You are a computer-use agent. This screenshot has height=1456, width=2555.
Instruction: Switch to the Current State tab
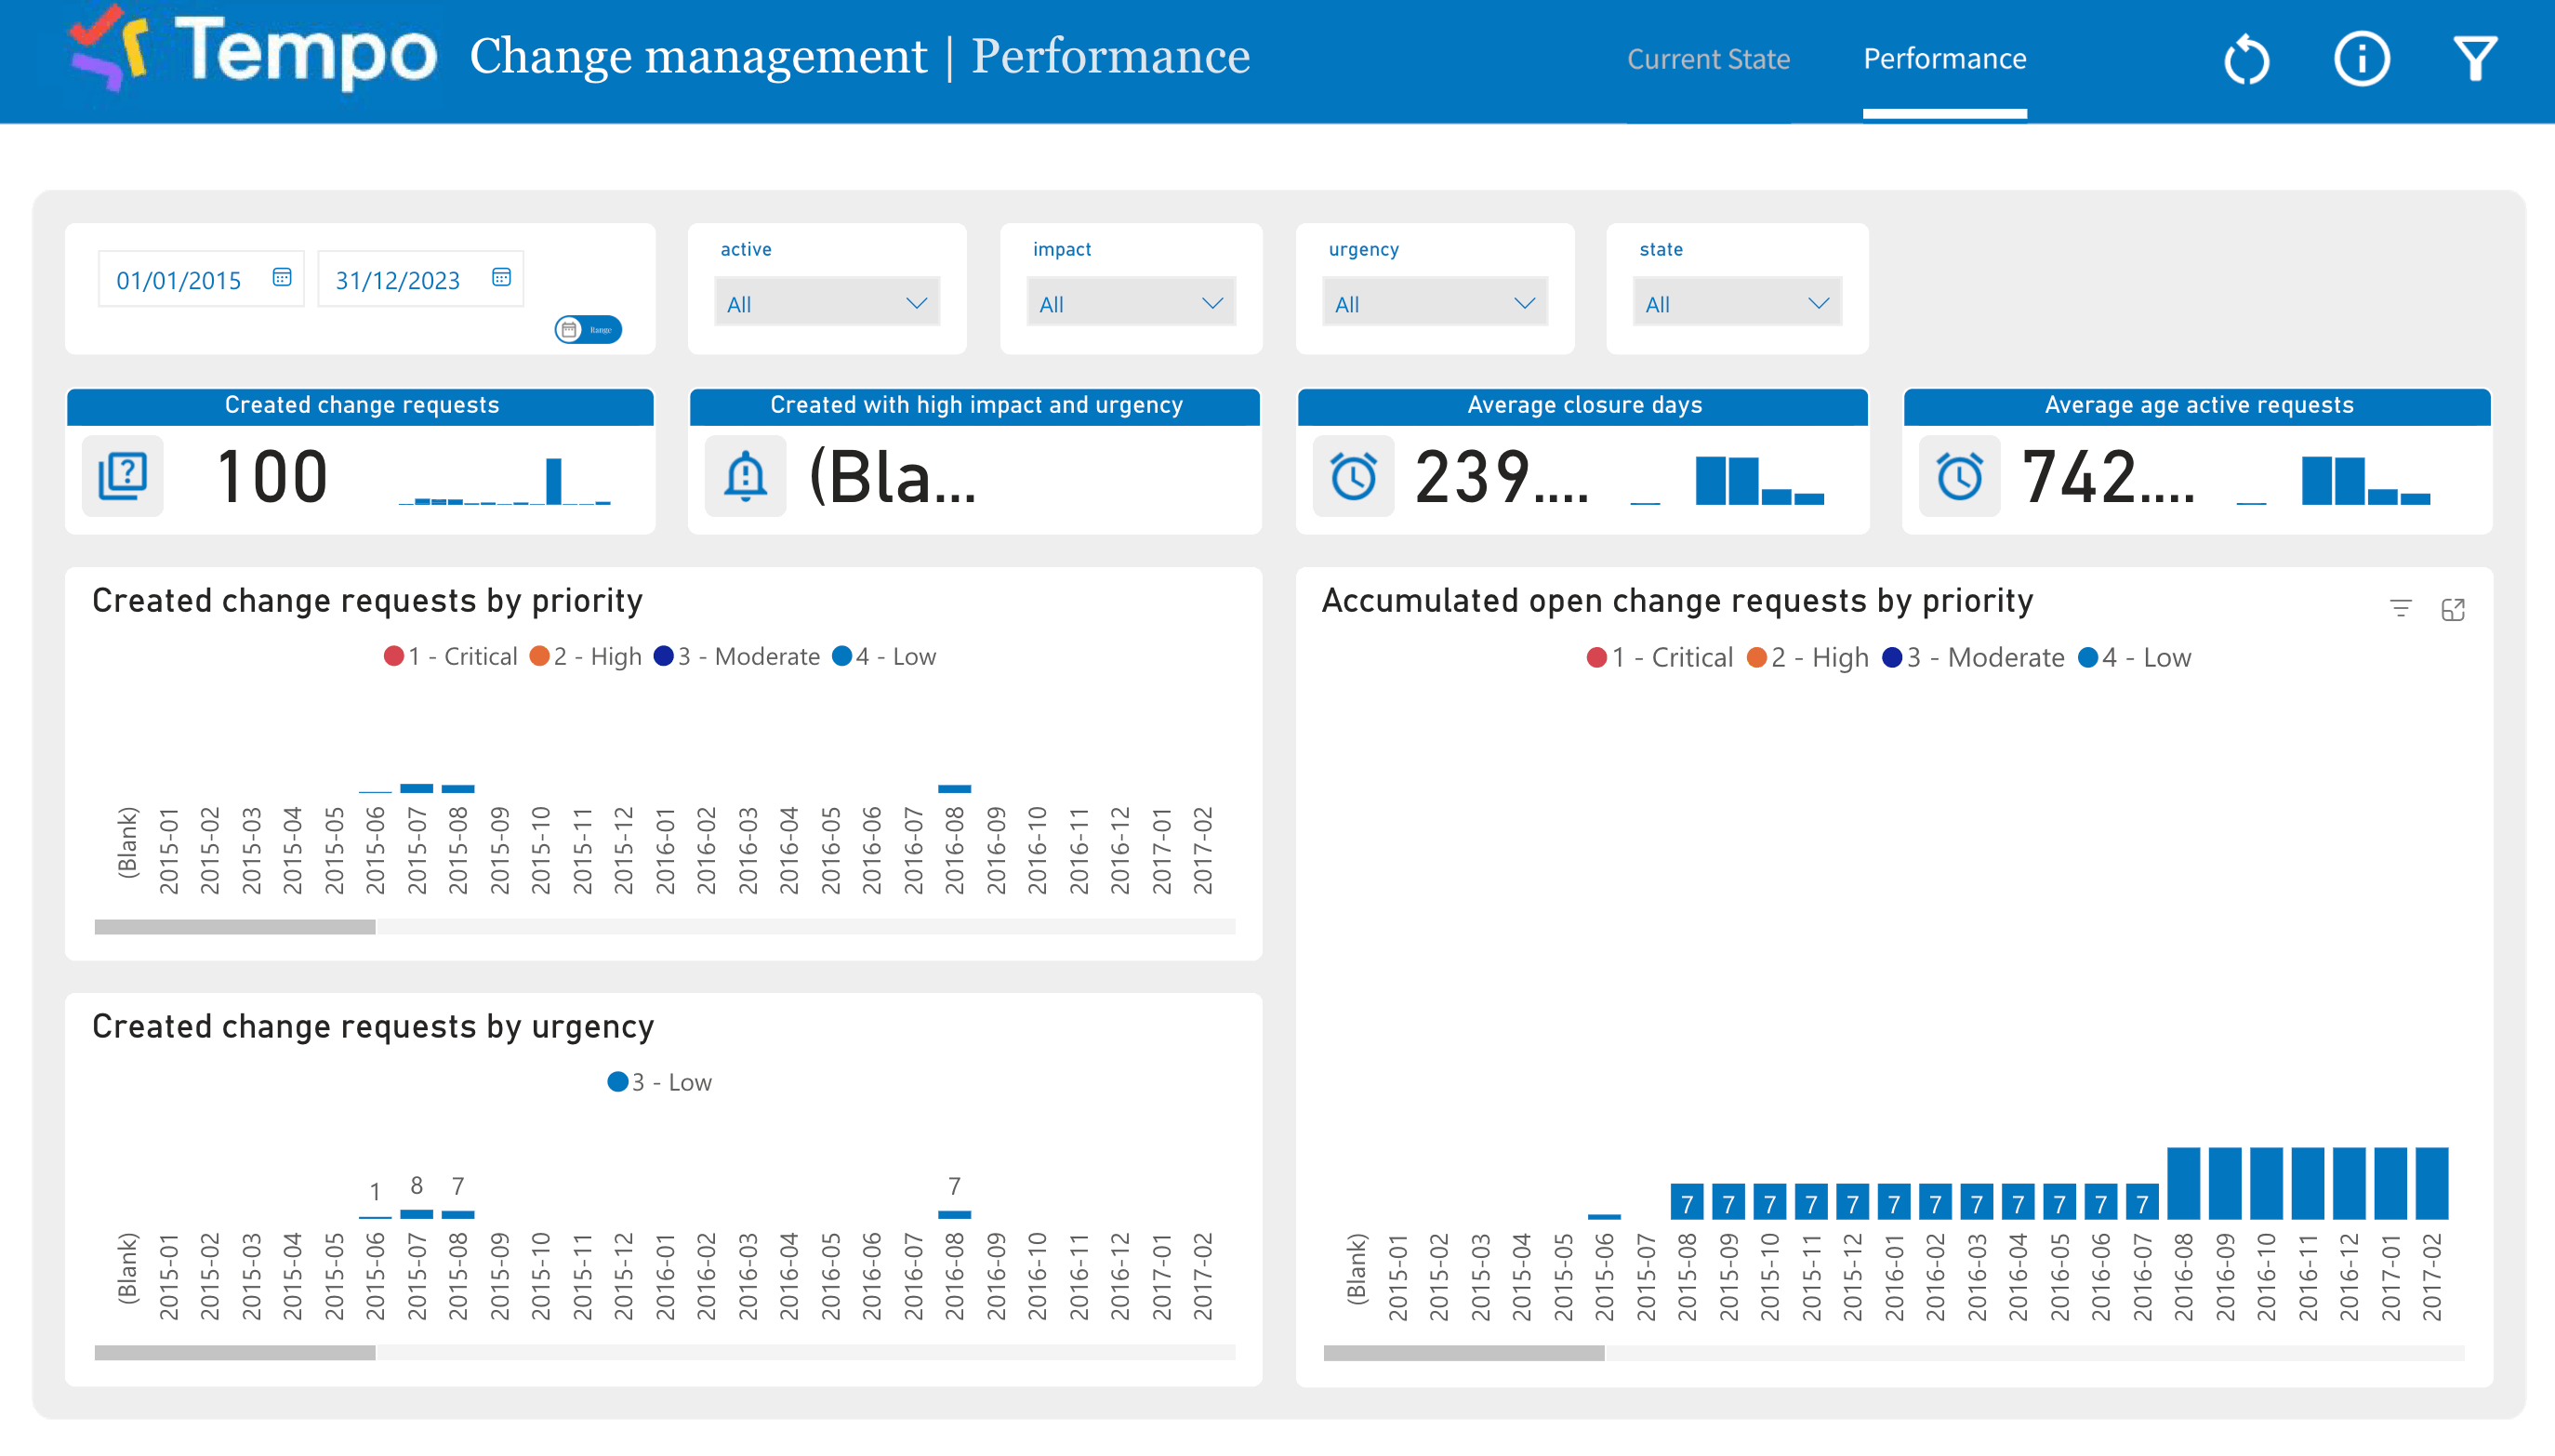tap(1709, 59)
